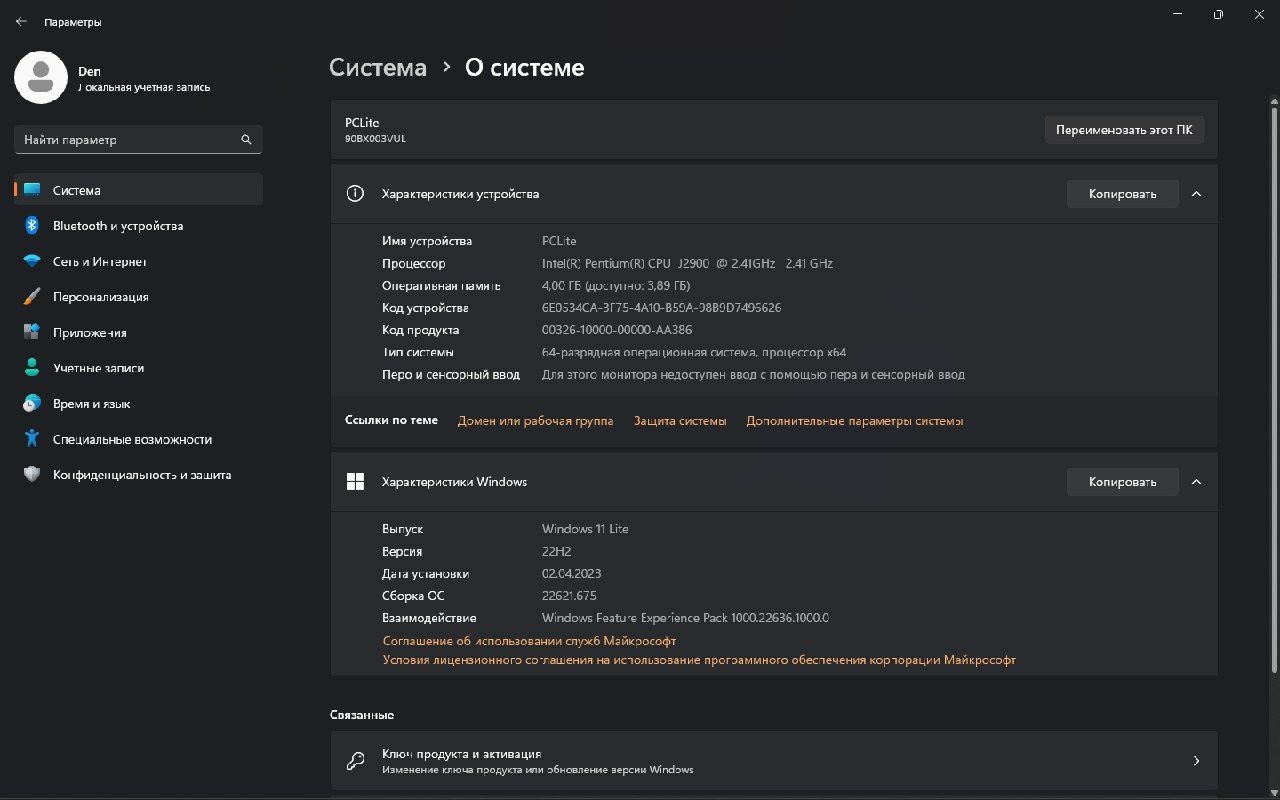This screenshot has width=1280, height=800.
Task: Open the Ключ продукта и активация chevron
Action: [1196, 761]
